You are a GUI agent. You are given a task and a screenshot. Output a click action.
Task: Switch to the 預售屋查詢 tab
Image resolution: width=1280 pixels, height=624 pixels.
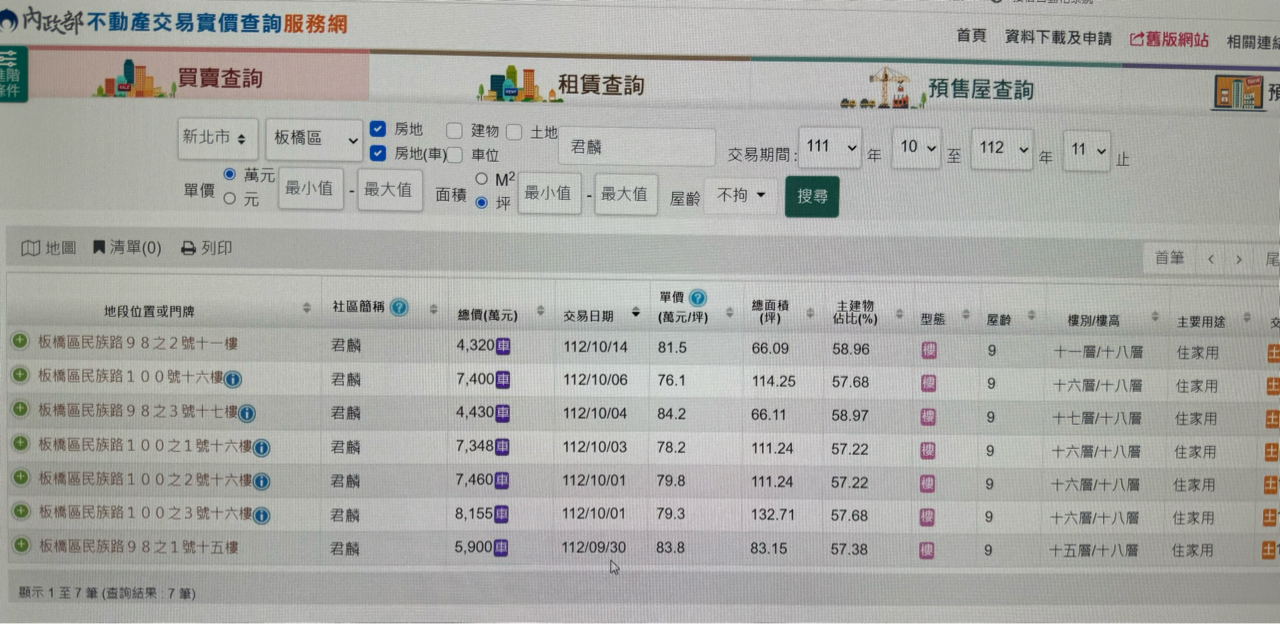click(980, 90)
